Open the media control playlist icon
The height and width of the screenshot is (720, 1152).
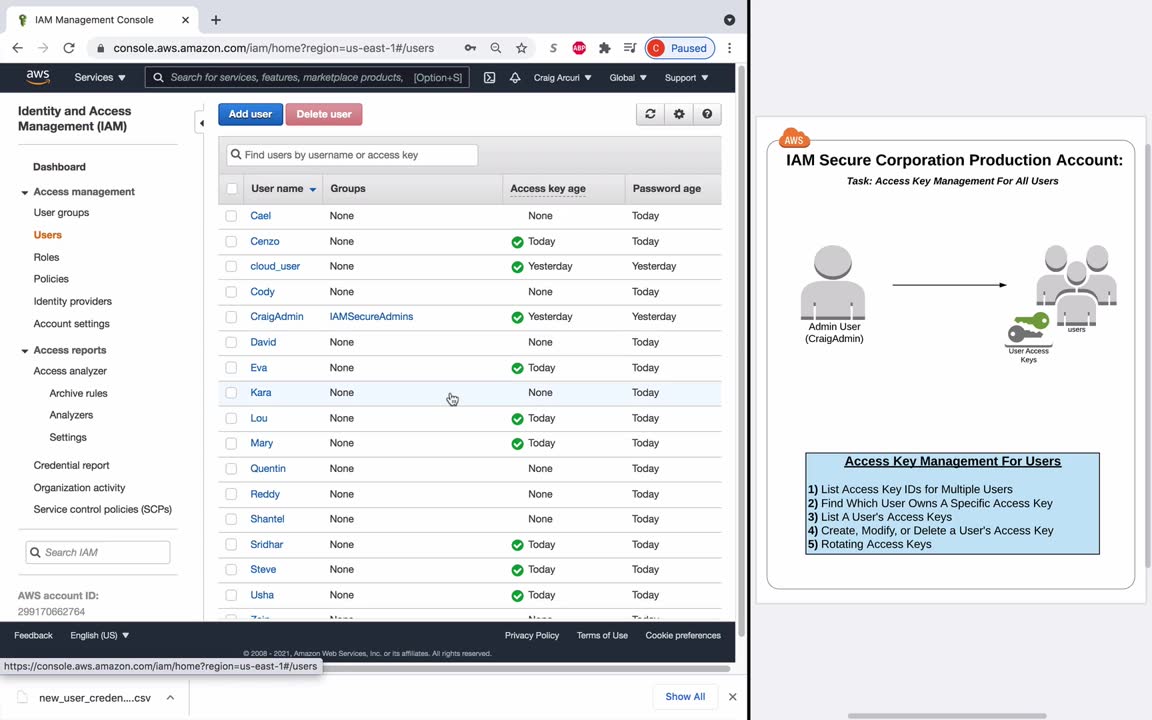tap(630, 48)
